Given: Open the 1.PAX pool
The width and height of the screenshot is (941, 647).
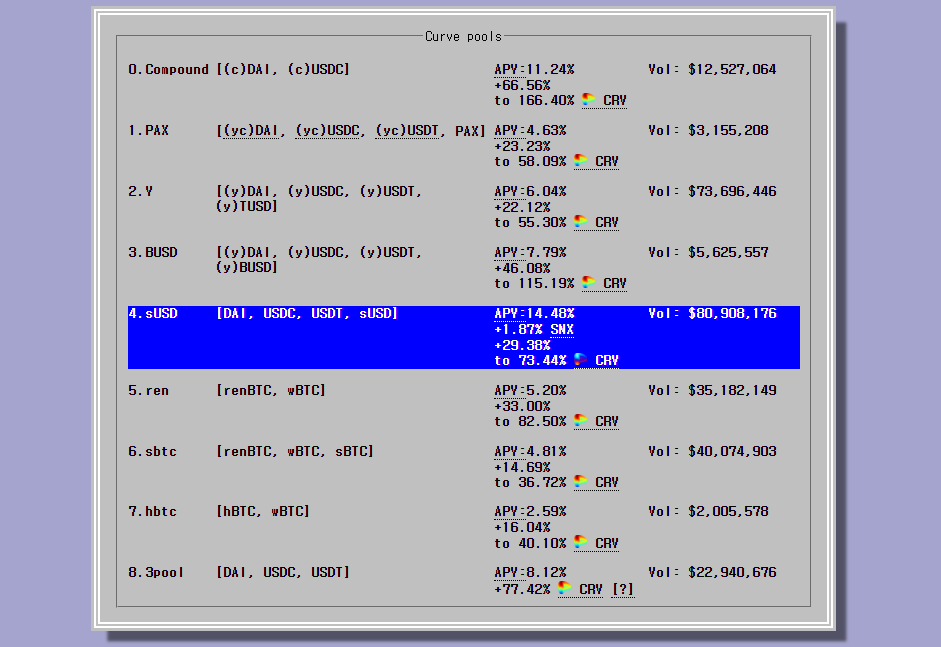Looking at the screenshot, I should pos(463,146).
